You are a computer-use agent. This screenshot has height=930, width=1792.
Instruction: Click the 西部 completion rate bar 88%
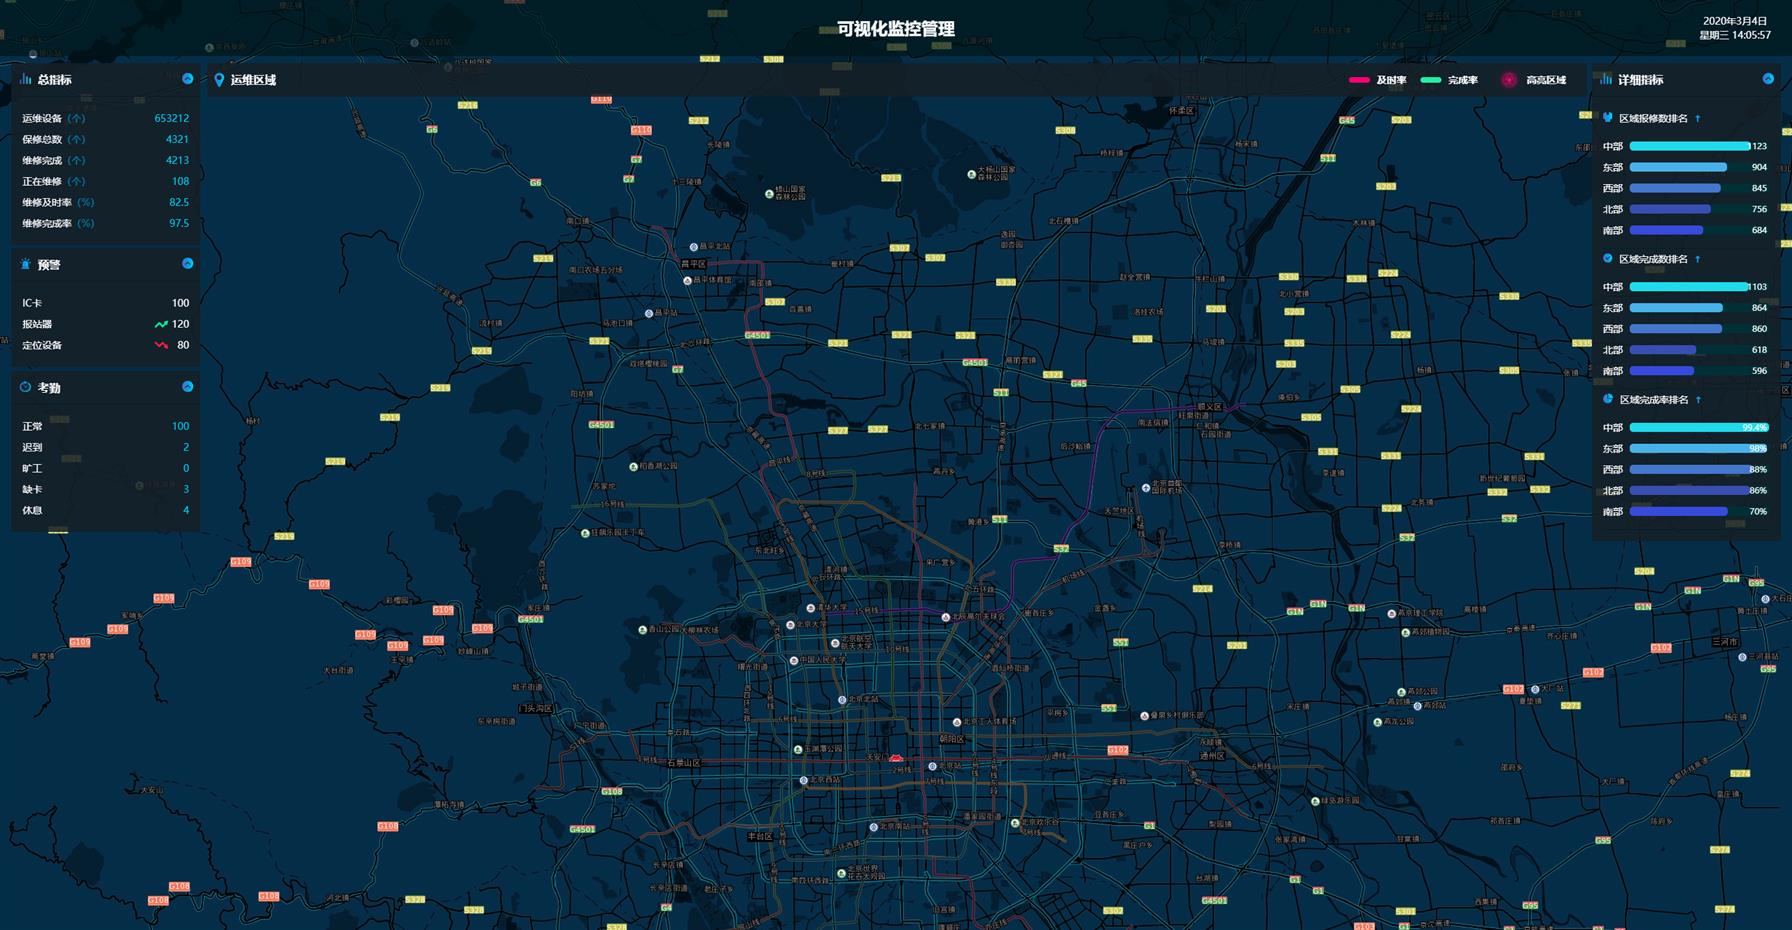[1691, 469]
